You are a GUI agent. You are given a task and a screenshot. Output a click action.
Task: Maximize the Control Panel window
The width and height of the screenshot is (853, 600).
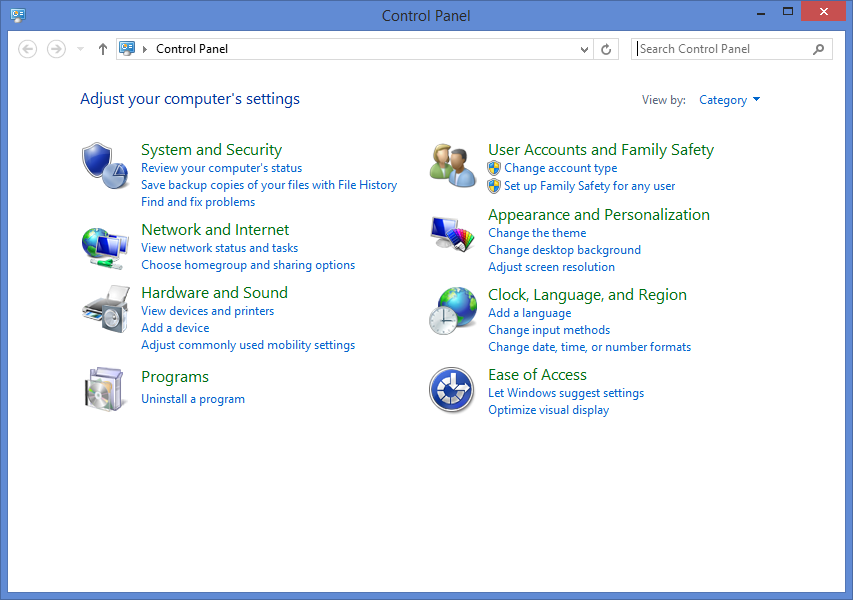point(788,11)
